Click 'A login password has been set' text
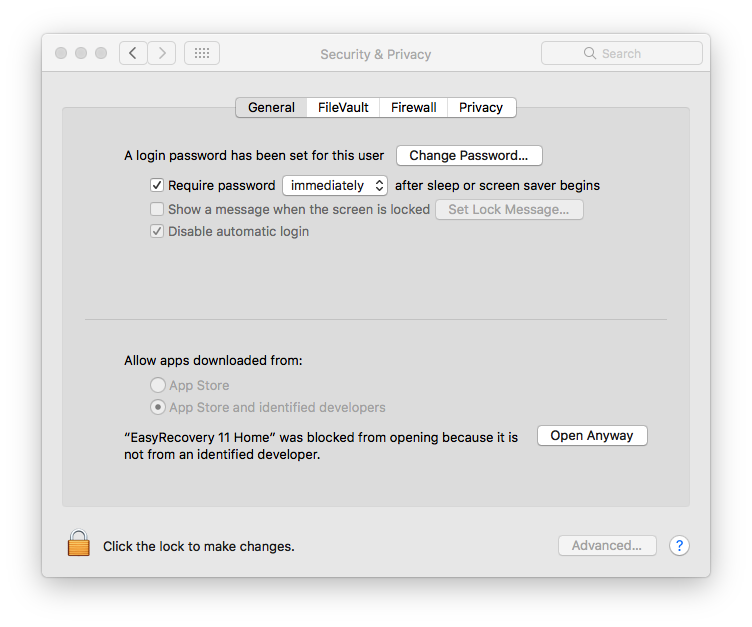Image resolution: width=752 pixels, height=627 pixels. 254,155
